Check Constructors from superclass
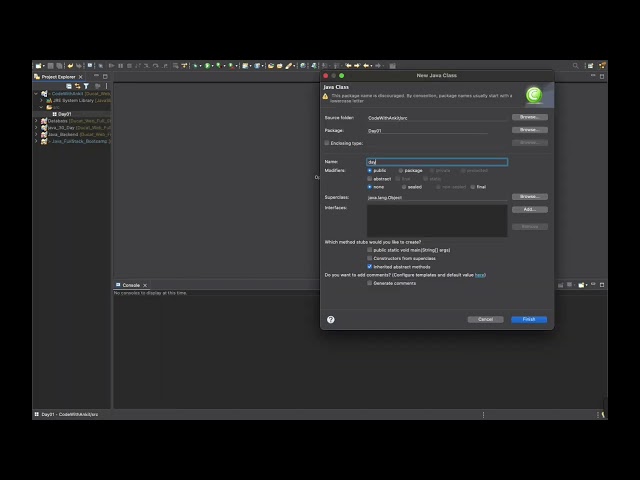 pos(370,258)
